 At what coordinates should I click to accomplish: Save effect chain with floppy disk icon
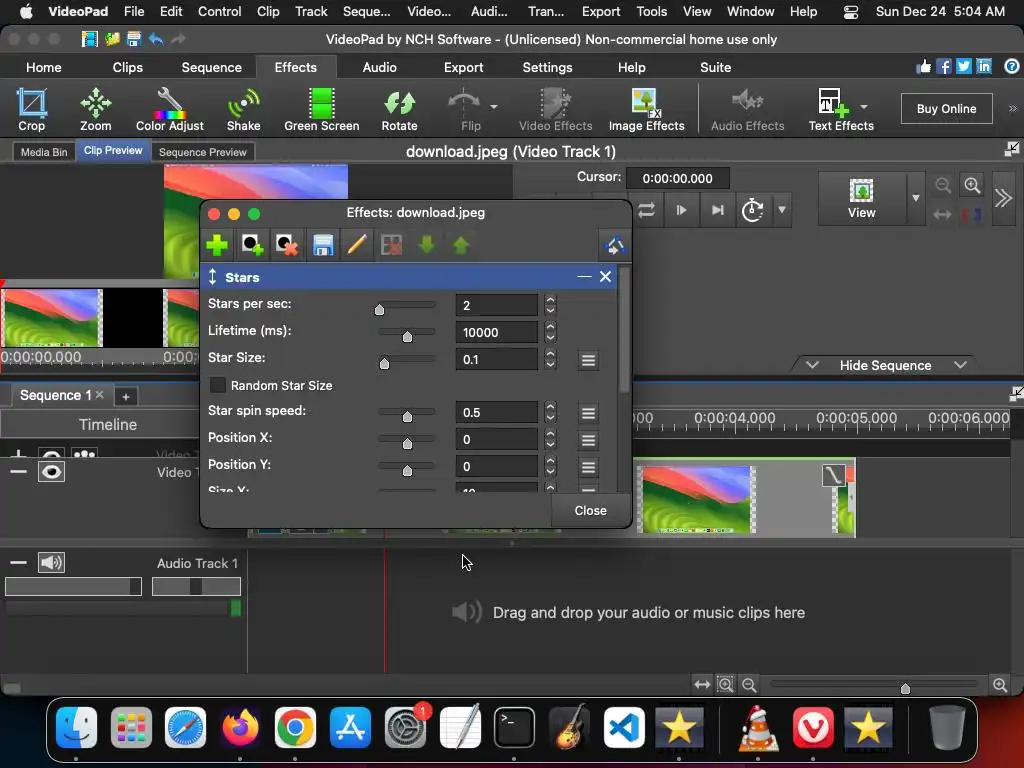[323, 246]
